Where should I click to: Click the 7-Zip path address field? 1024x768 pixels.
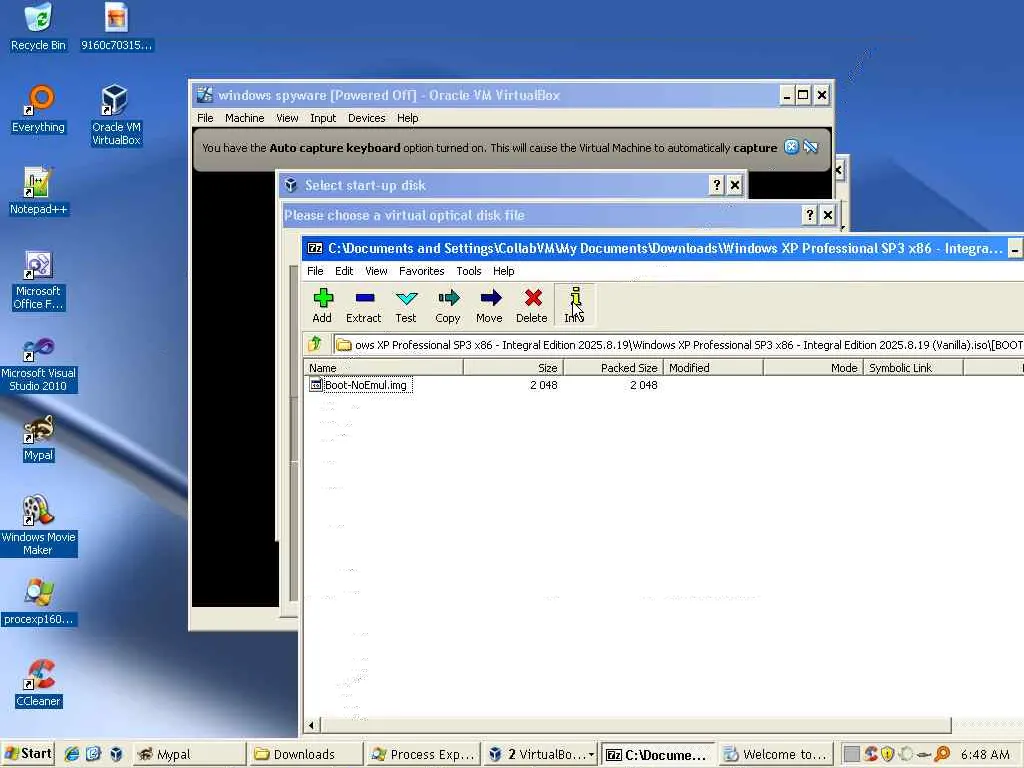[x=679, y=345]
